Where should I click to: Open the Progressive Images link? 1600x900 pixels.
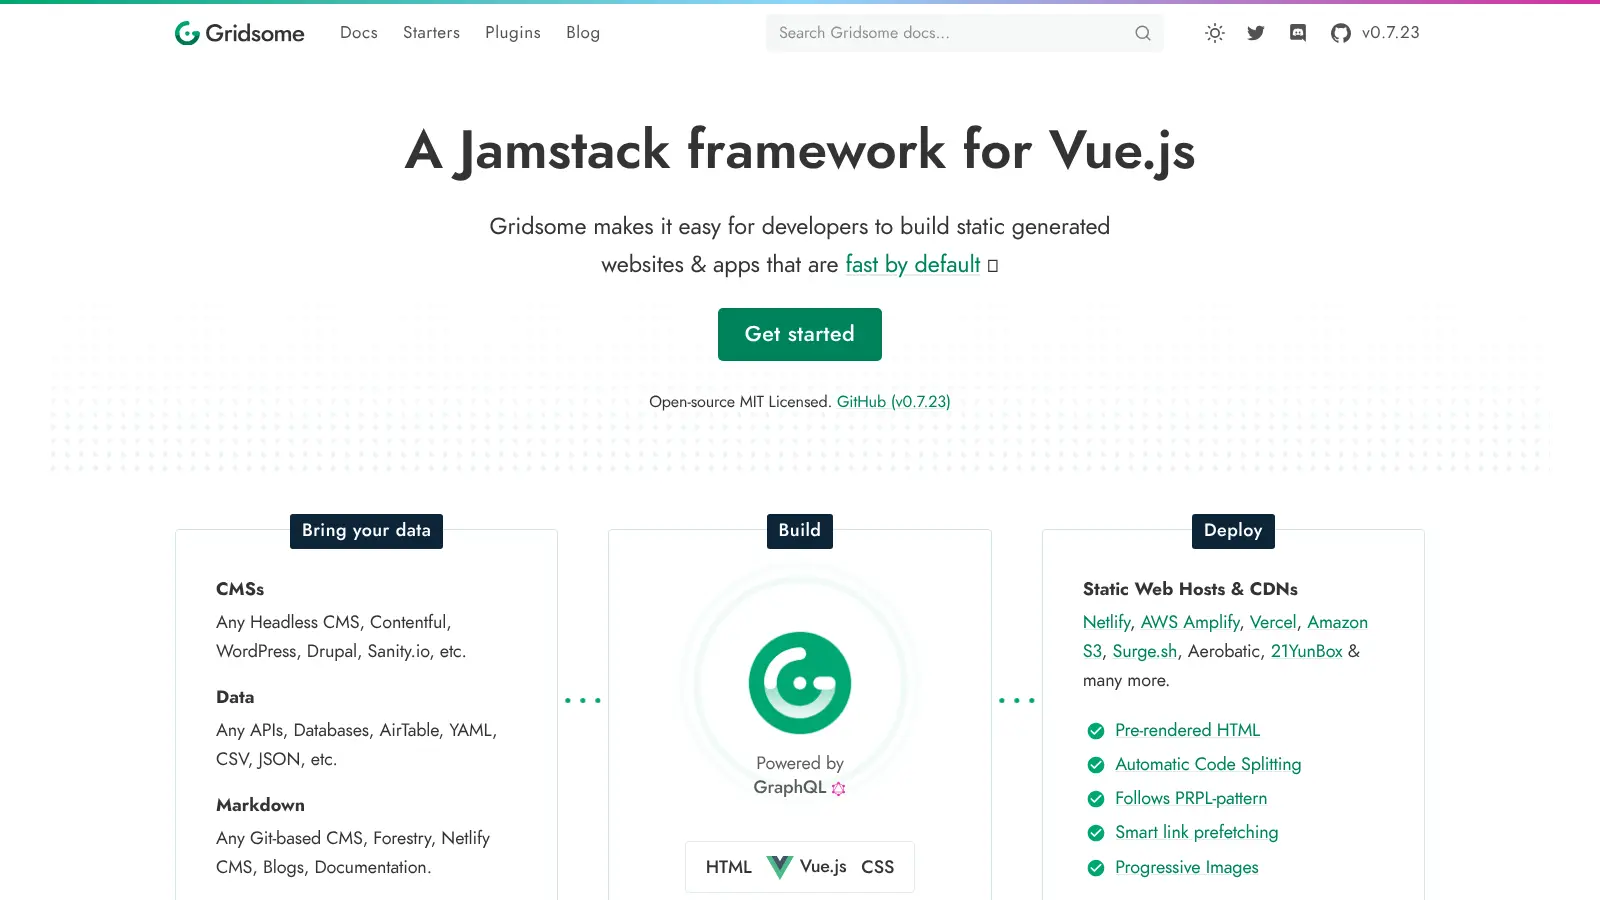tap(1187, 868)
